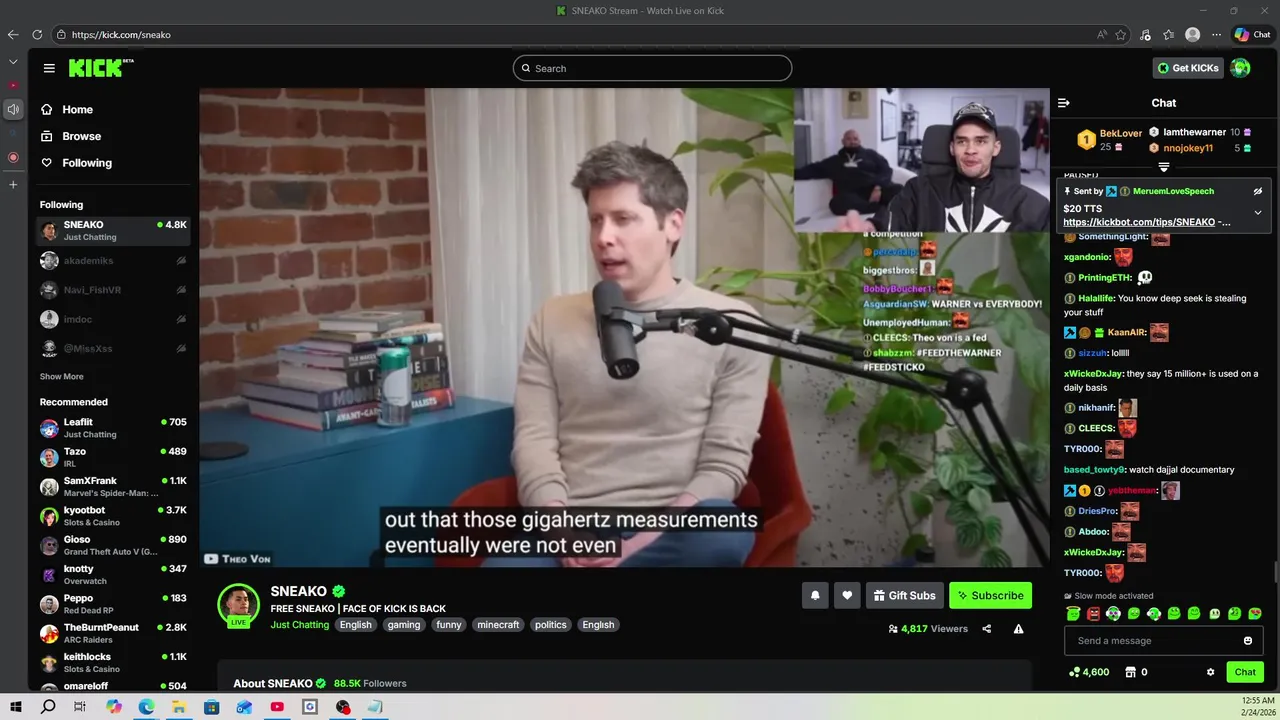
Task: Open recommended channel Leaflit
Action: [113, 428]
